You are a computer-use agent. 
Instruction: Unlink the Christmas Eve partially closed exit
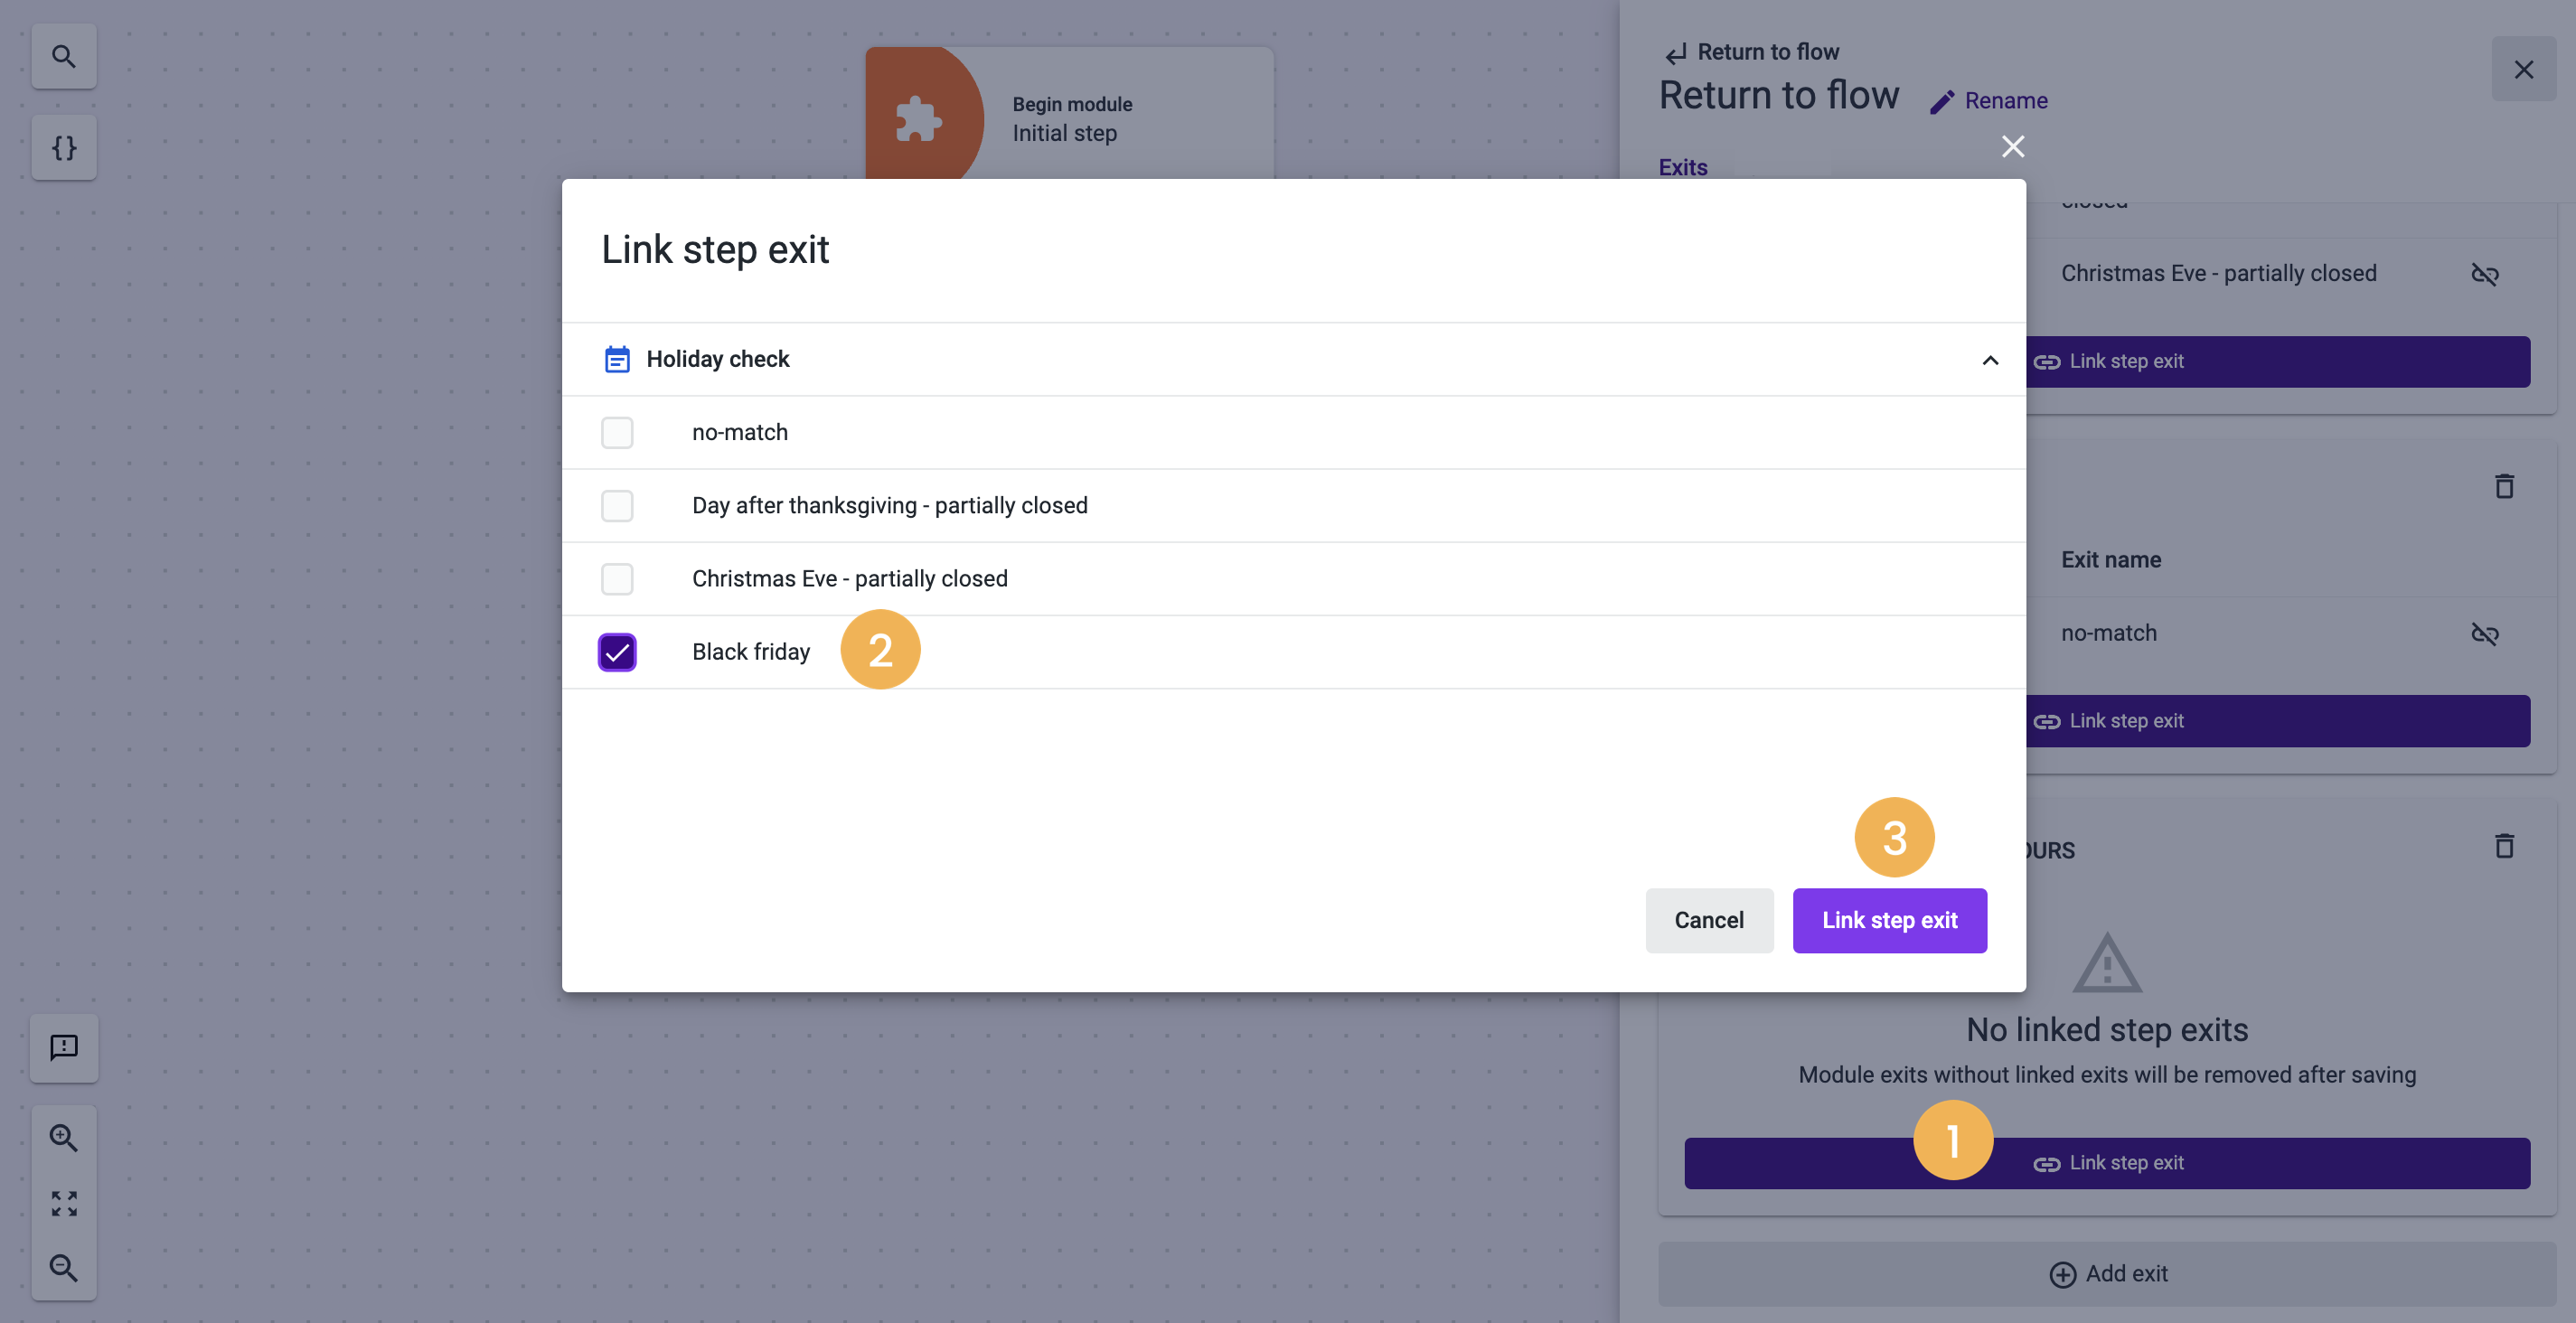[2484, 274]
